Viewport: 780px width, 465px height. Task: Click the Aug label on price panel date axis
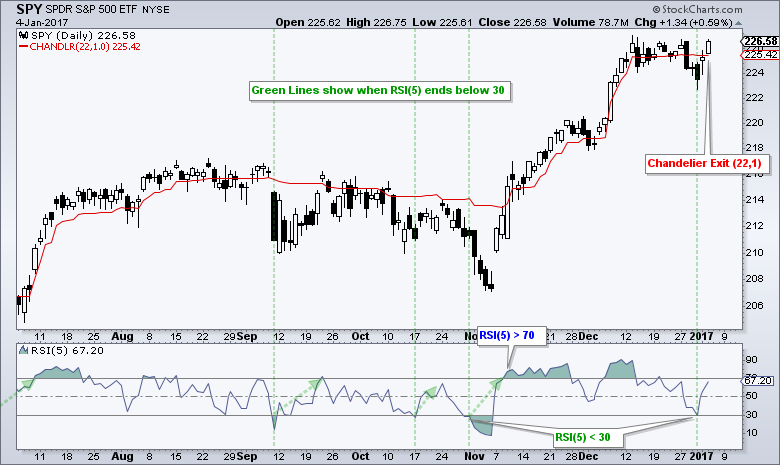click(x=122, y=337)
